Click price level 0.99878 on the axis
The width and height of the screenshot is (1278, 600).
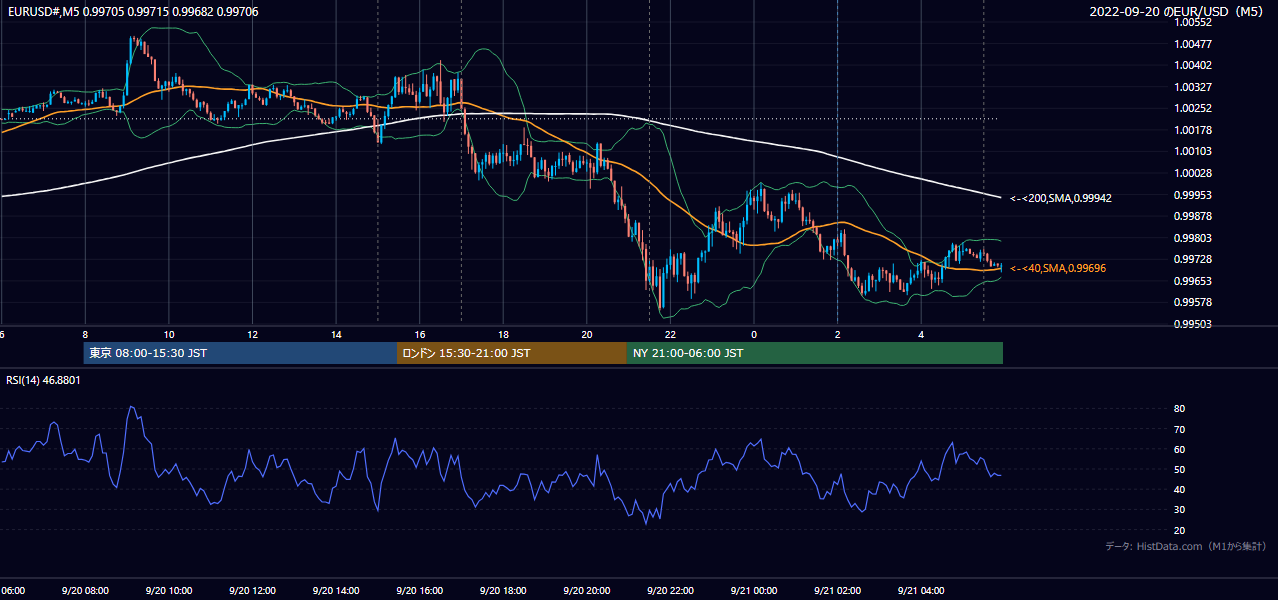(1195, 216)
